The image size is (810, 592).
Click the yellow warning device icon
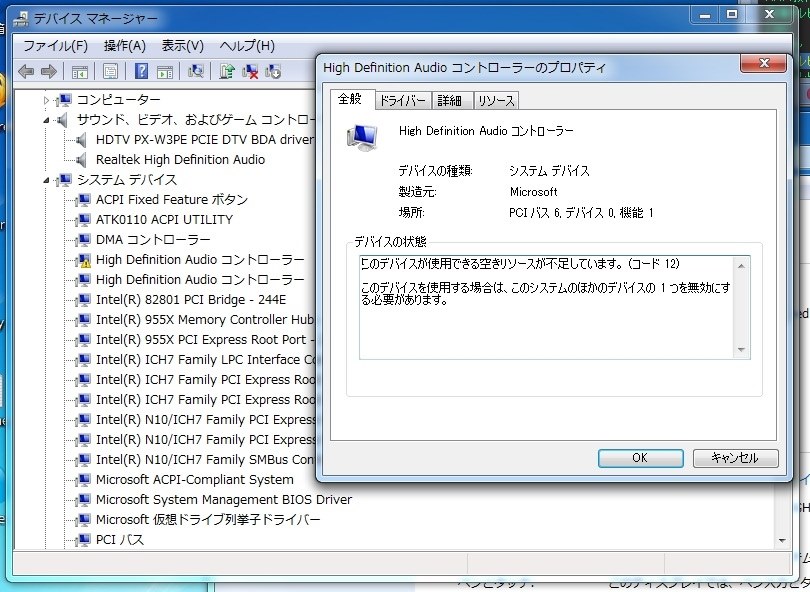[83, 260]
